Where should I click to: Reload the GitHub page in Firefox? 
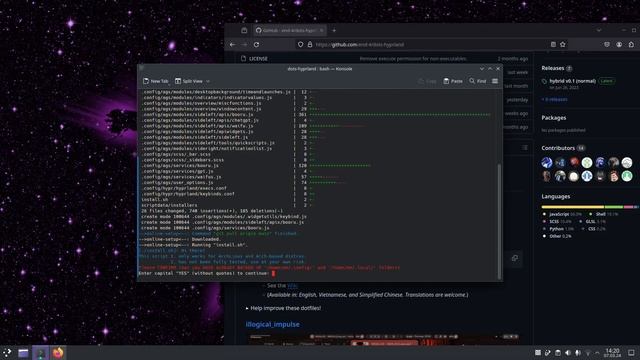click(x=256, y=44)
